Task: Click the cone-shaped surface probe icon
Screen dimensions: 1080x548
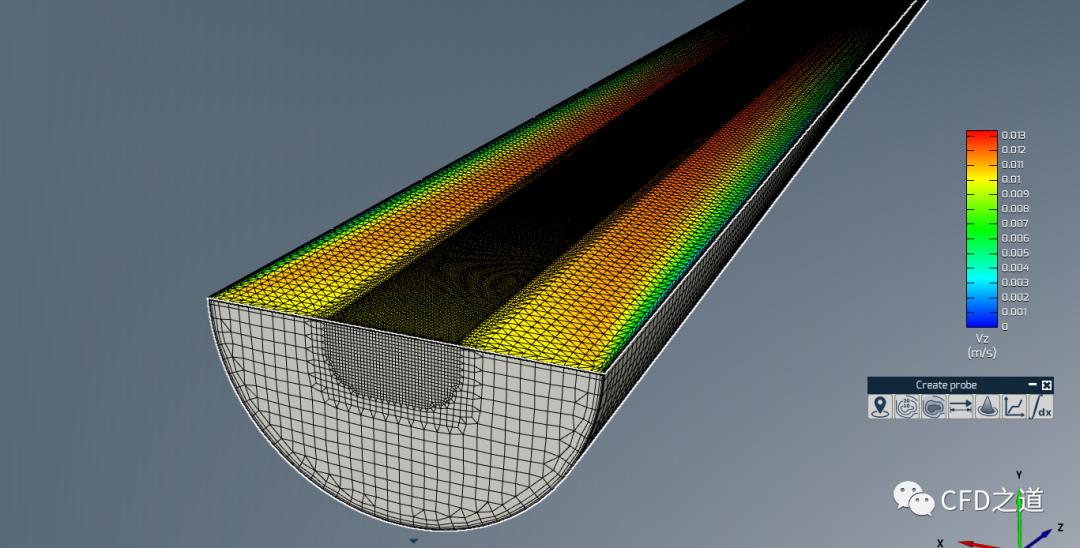Action: (988, 407)
